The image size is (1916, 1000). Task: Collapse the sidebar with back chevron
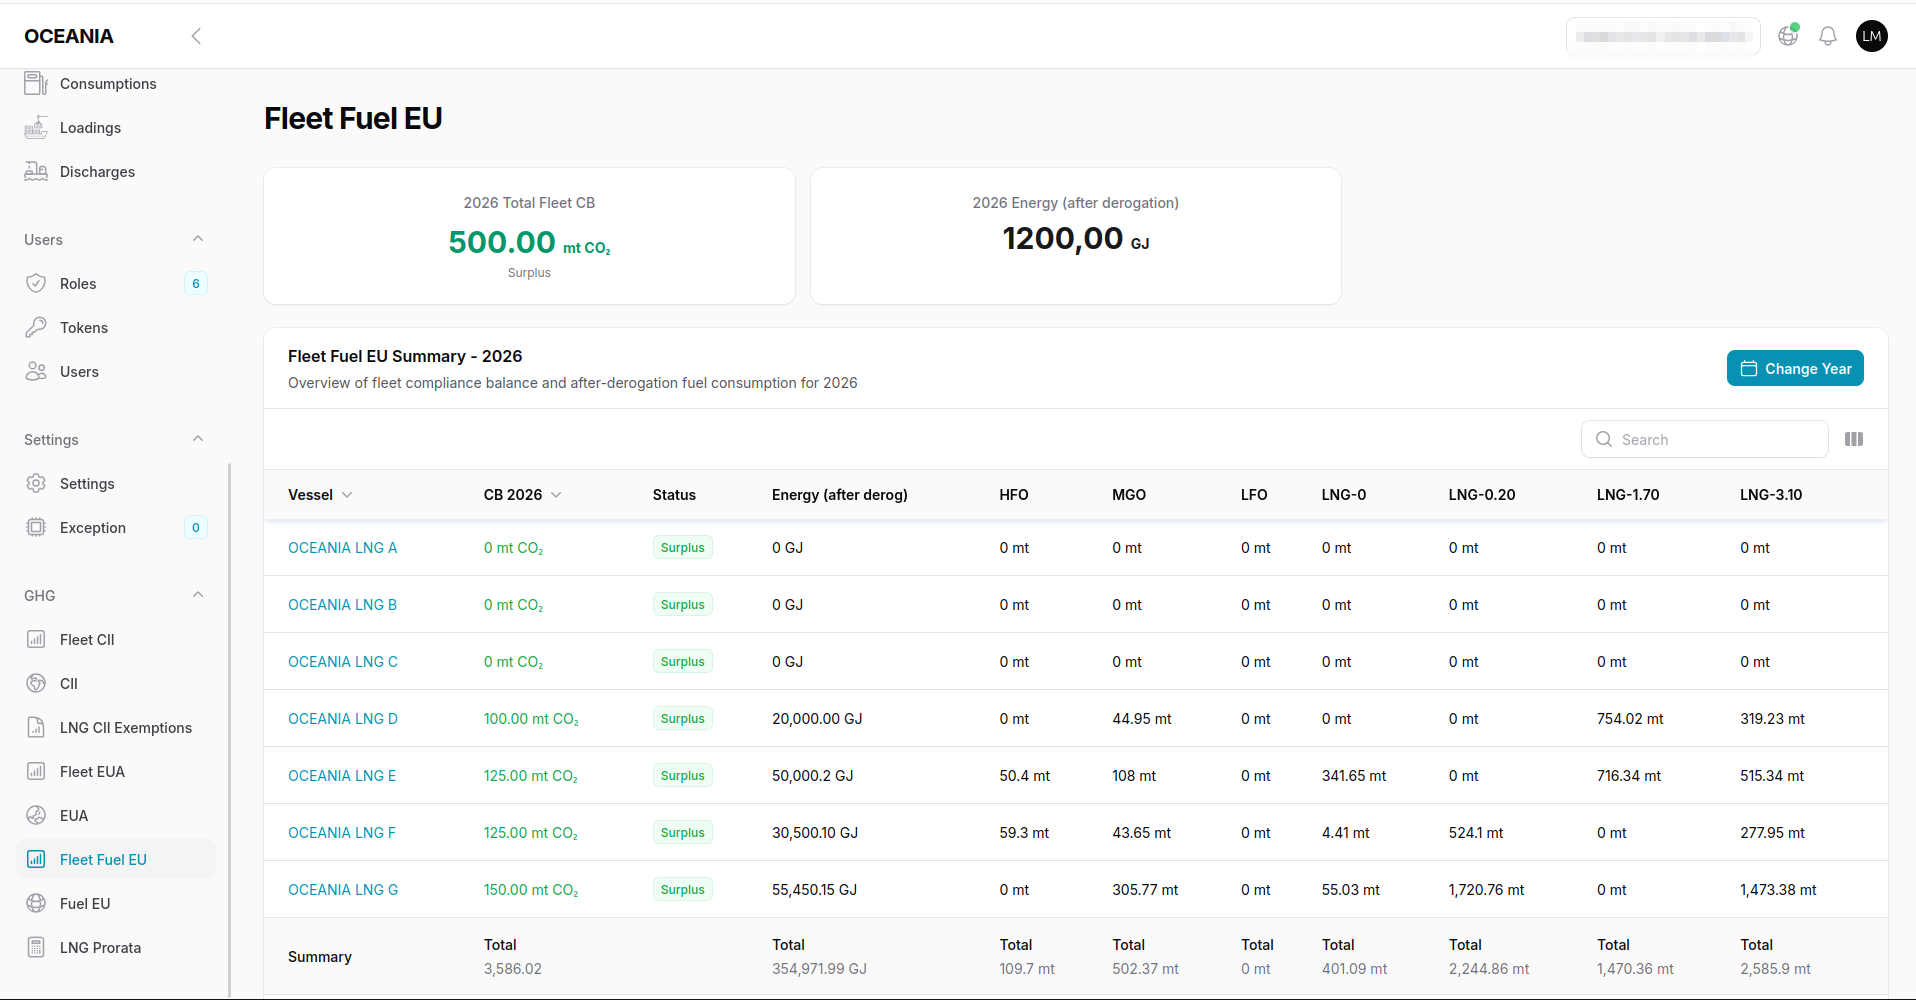tap(196, 36)
